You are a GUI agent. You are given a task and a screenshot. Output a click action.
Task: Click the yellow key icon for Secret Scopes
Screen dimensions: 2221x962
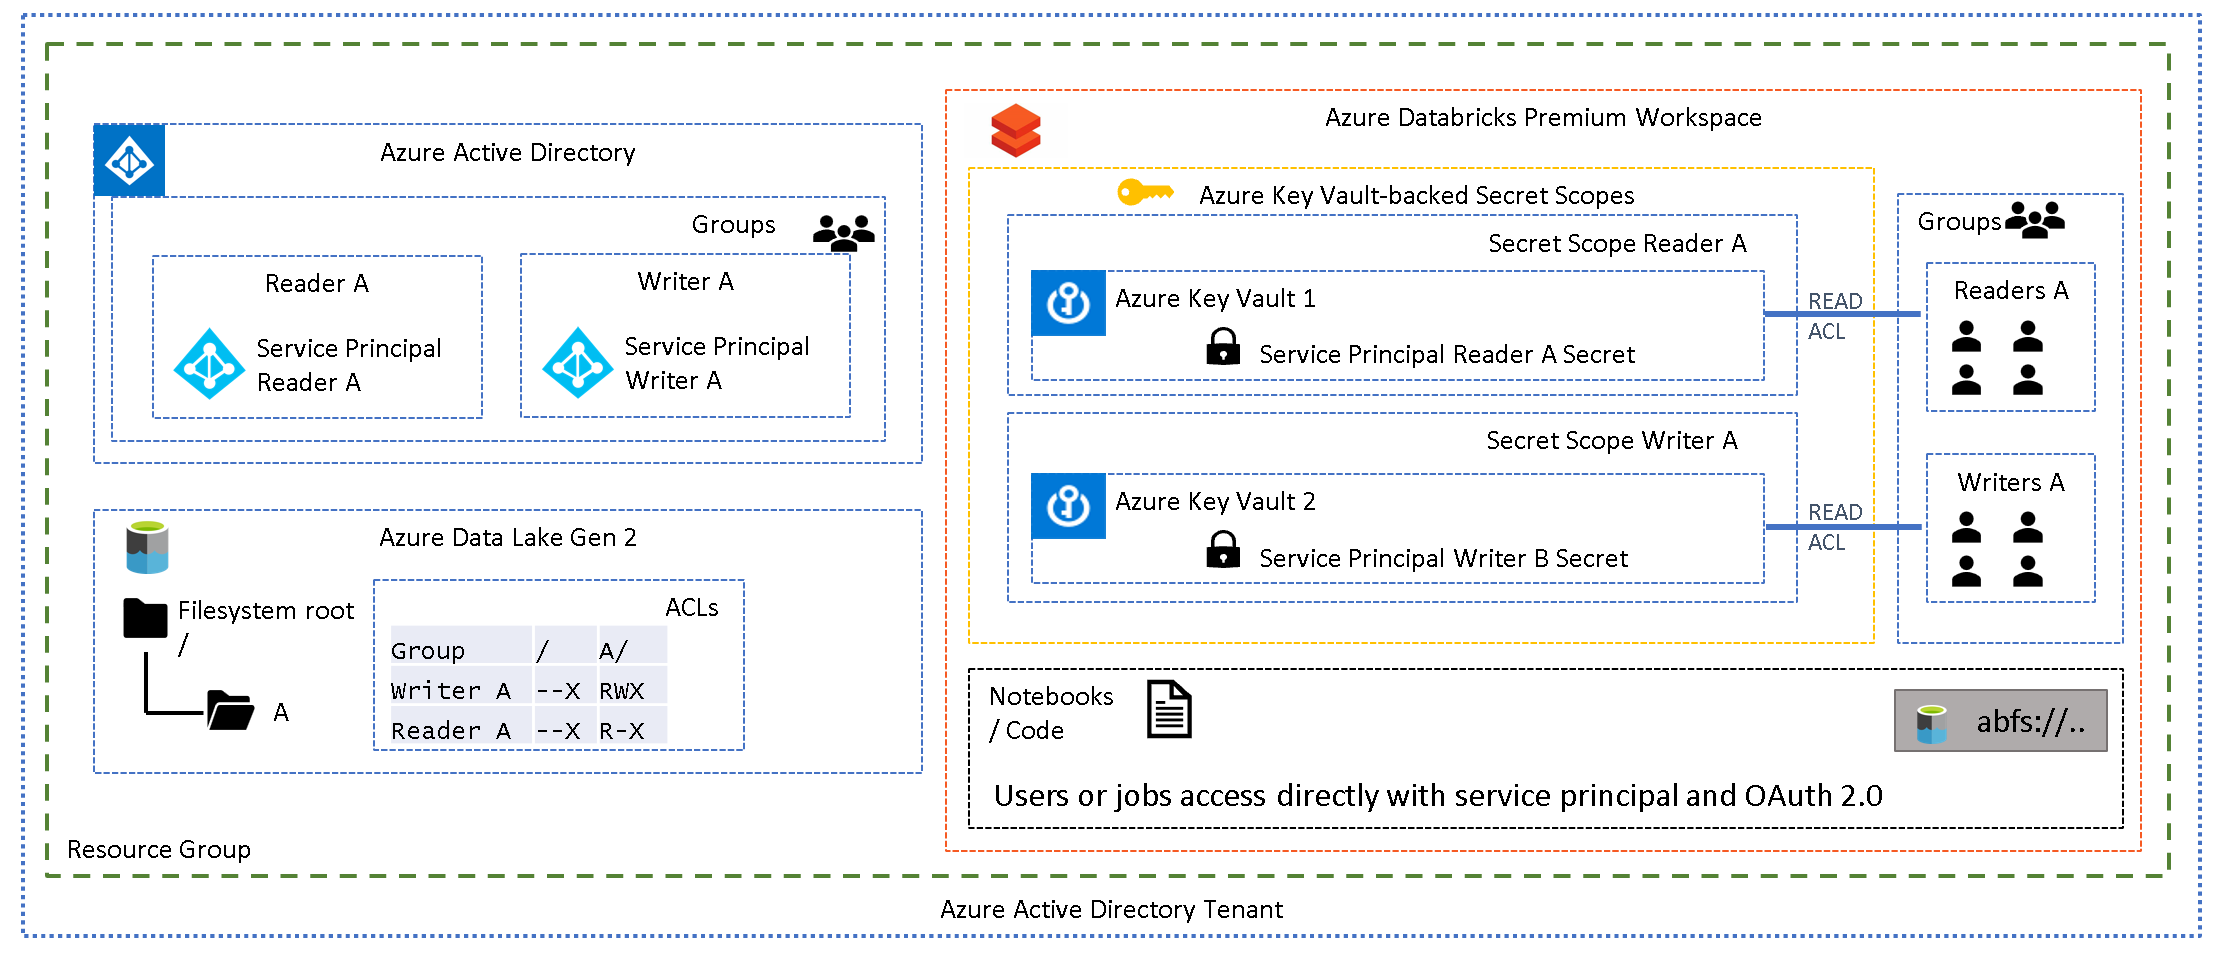(1145, 191)
